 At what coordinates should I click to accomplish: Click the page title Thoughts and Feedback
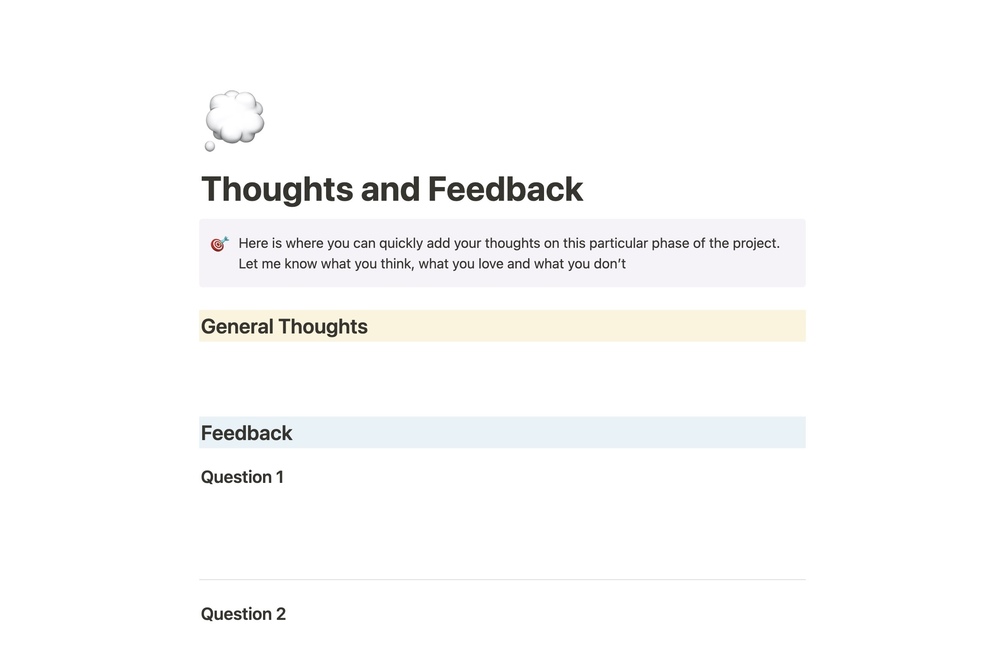391,189
